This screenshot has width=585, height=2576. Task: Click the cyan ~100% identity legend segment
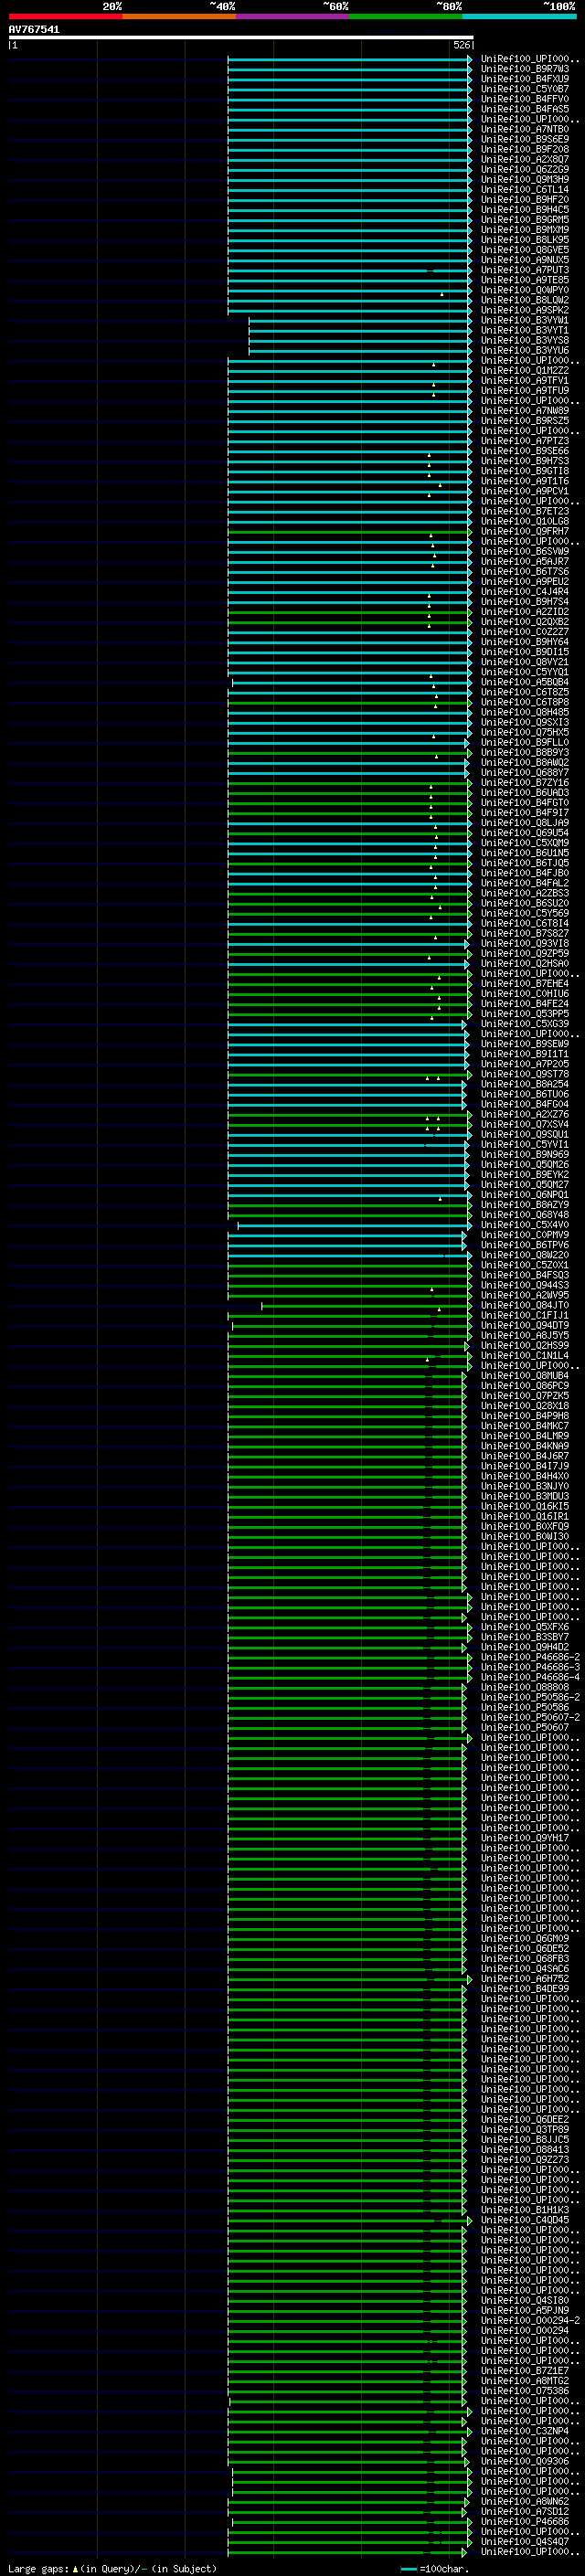click(x=519, y=16)
